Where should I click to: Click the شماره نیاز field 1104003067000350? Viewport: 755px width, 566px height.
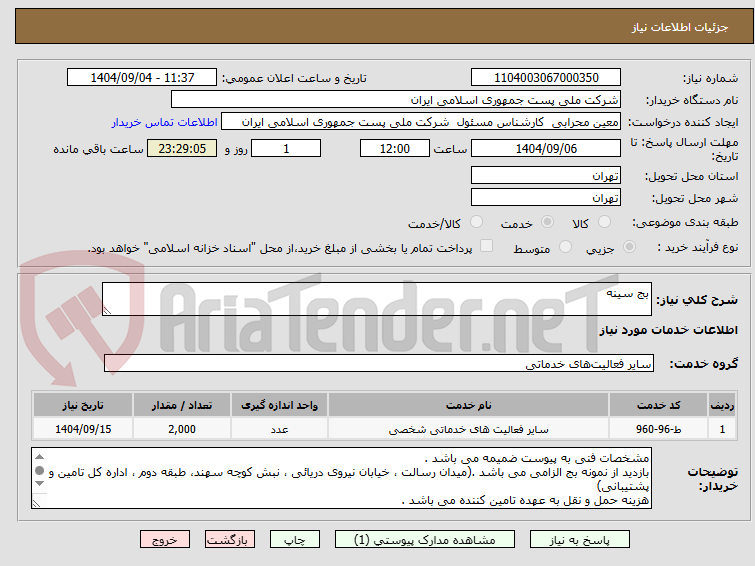(x=546, y=78)
